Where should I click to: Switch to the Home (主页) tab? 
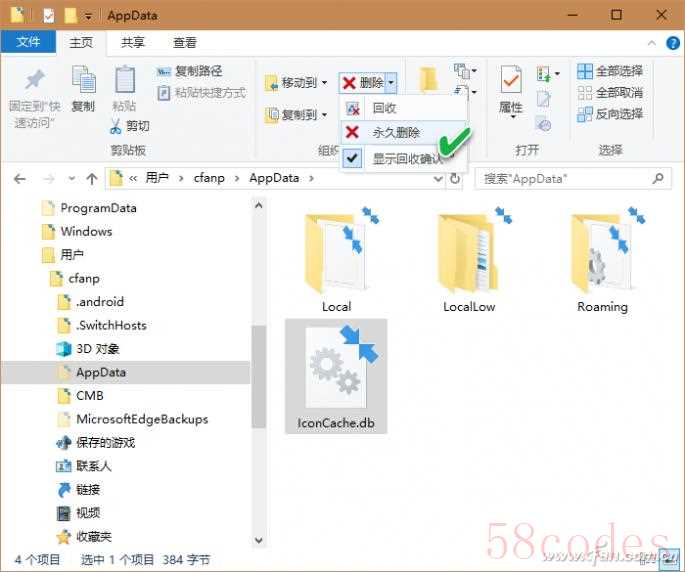click(x=81, y=42)
